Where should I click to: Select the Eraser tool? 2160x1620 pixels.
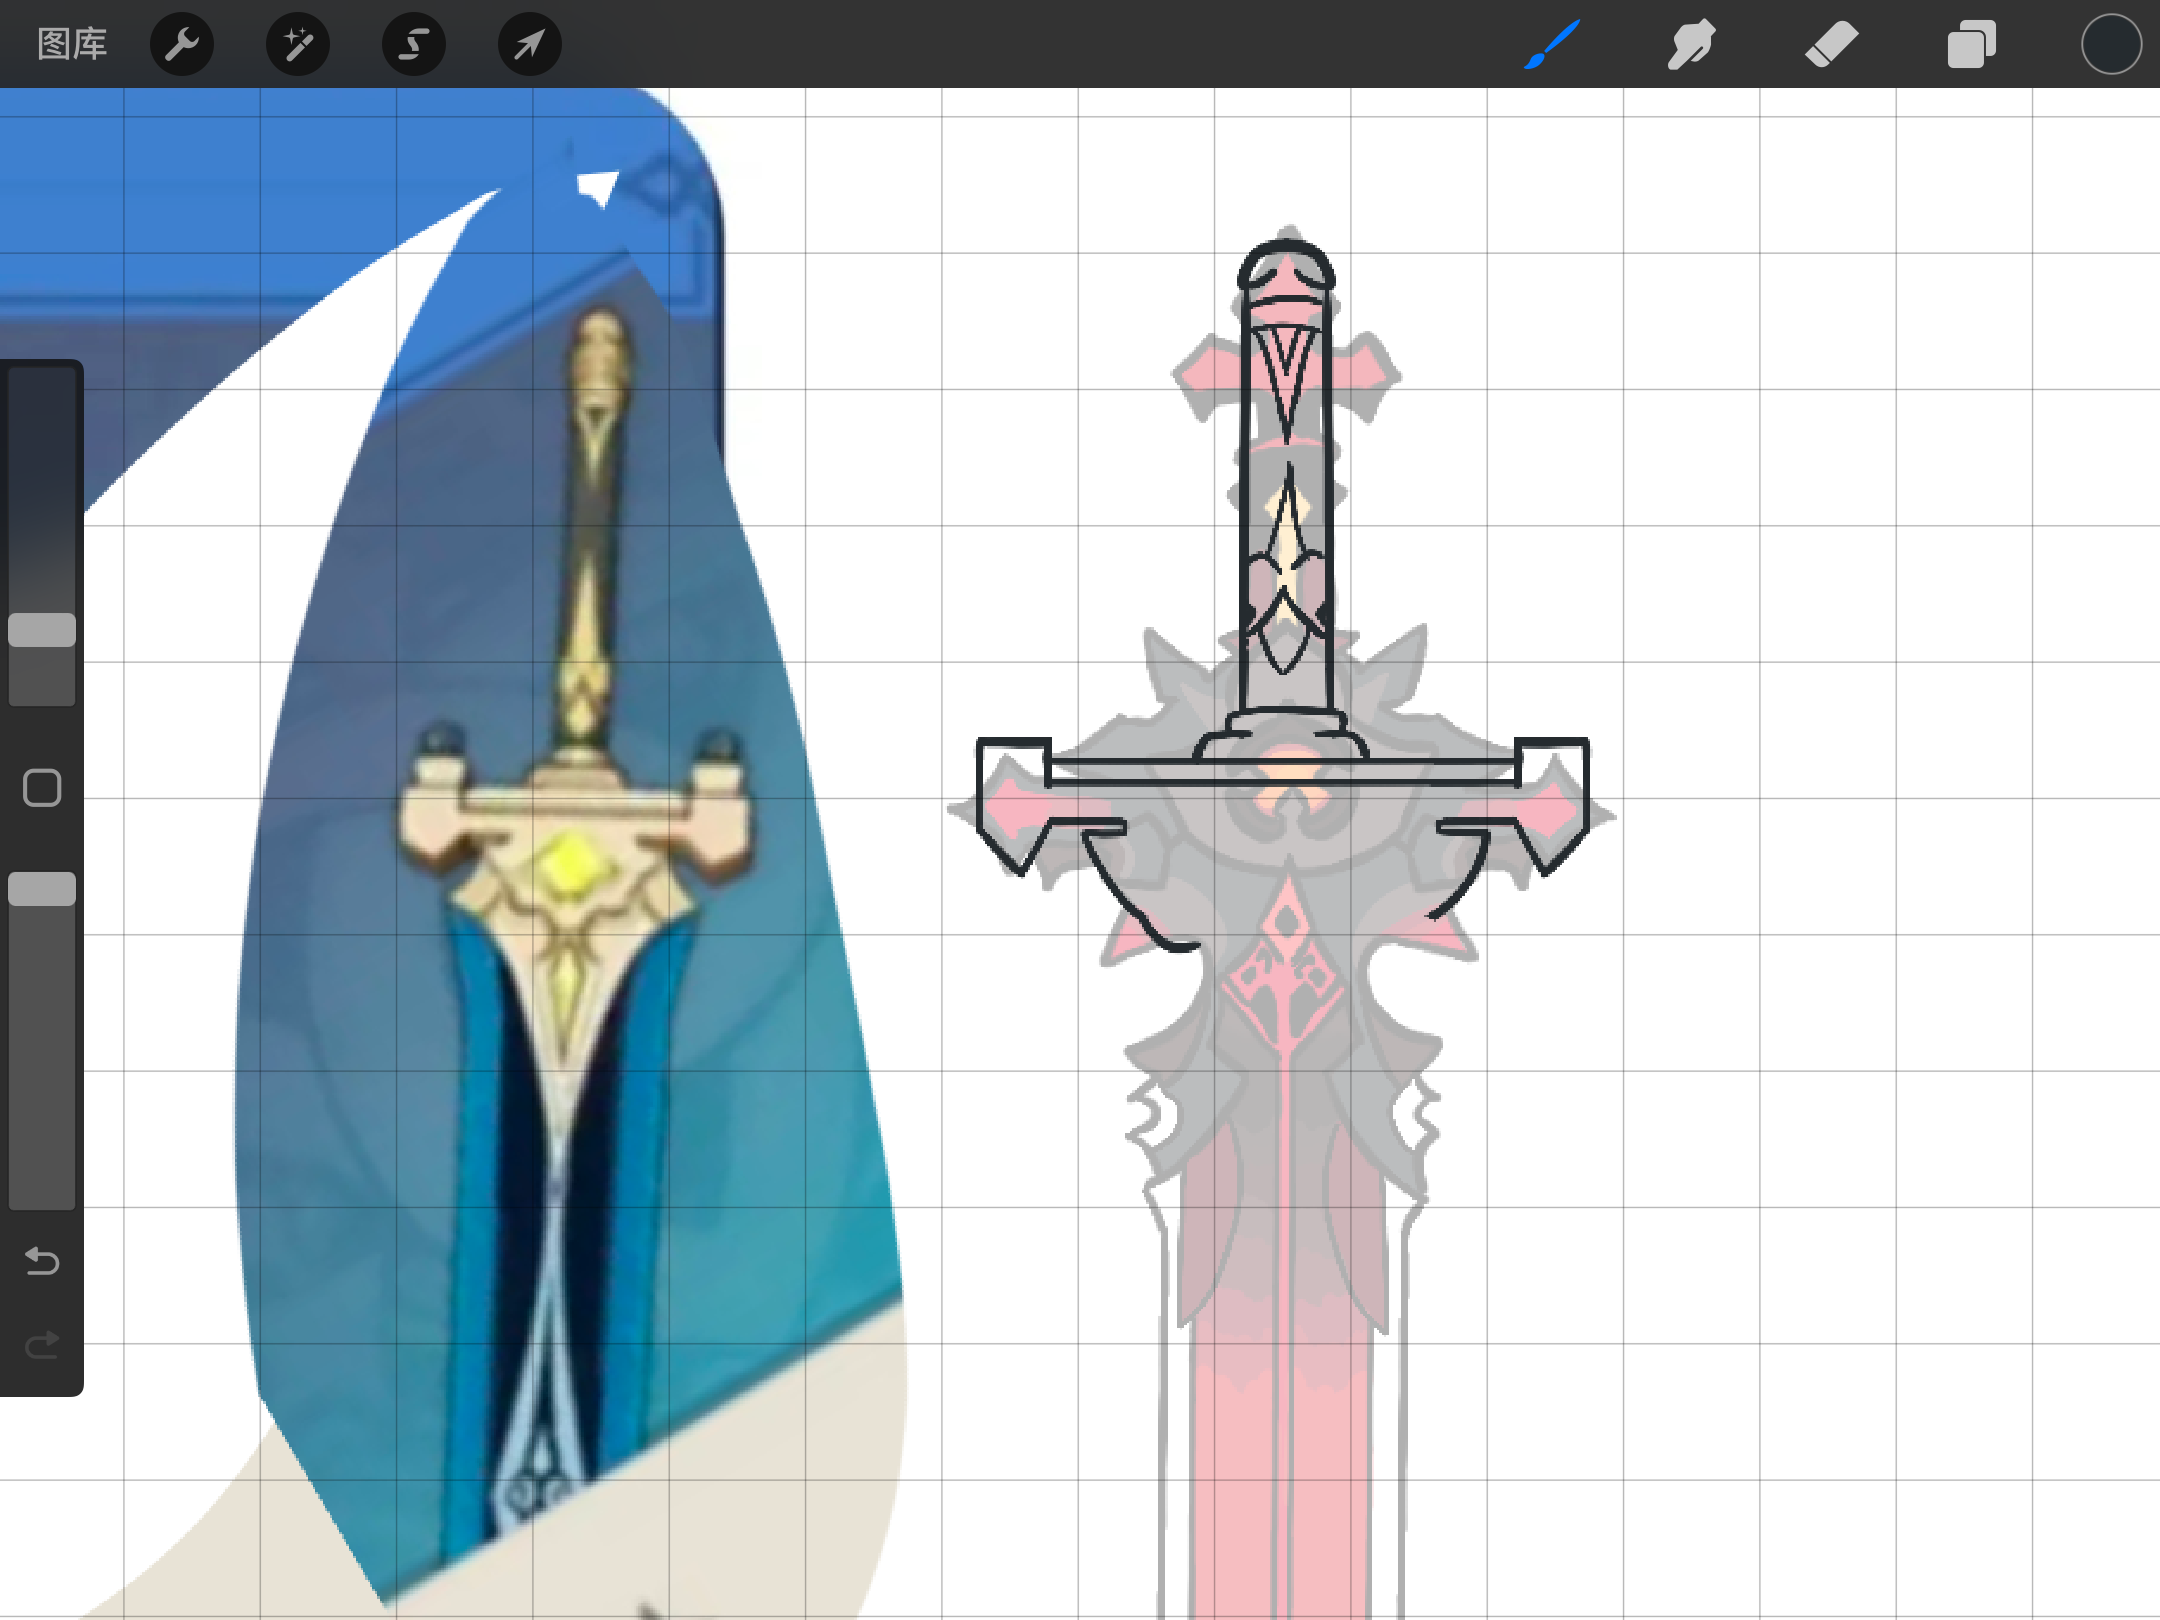(x=1832, y=44)
